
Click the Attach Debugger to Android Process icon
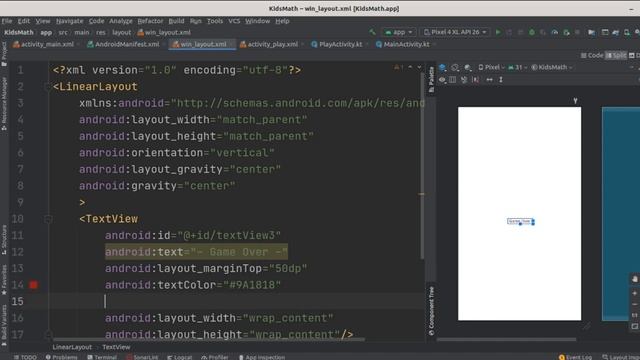[x=566, y=32]
